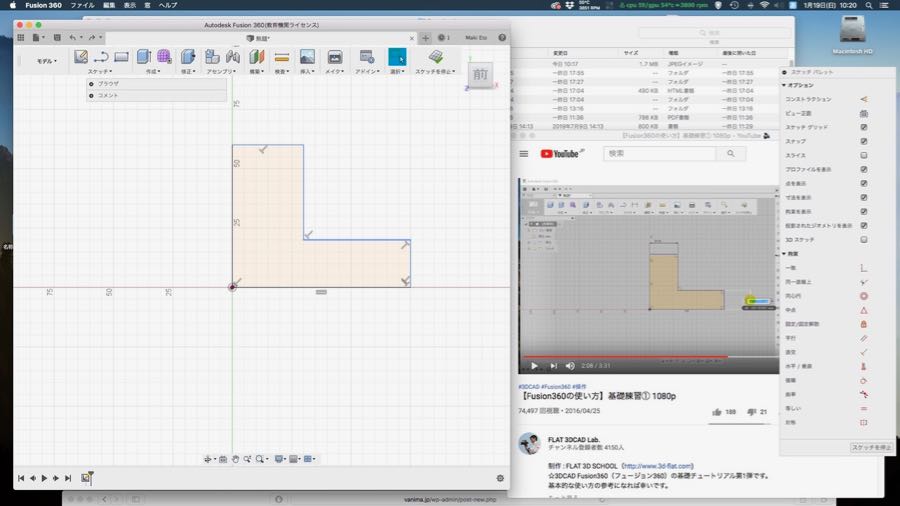The height and width of the screenshot is (506, 900).
Task: Click the perpendicular constraint icon in palette
Action: [x=863, y=352]
